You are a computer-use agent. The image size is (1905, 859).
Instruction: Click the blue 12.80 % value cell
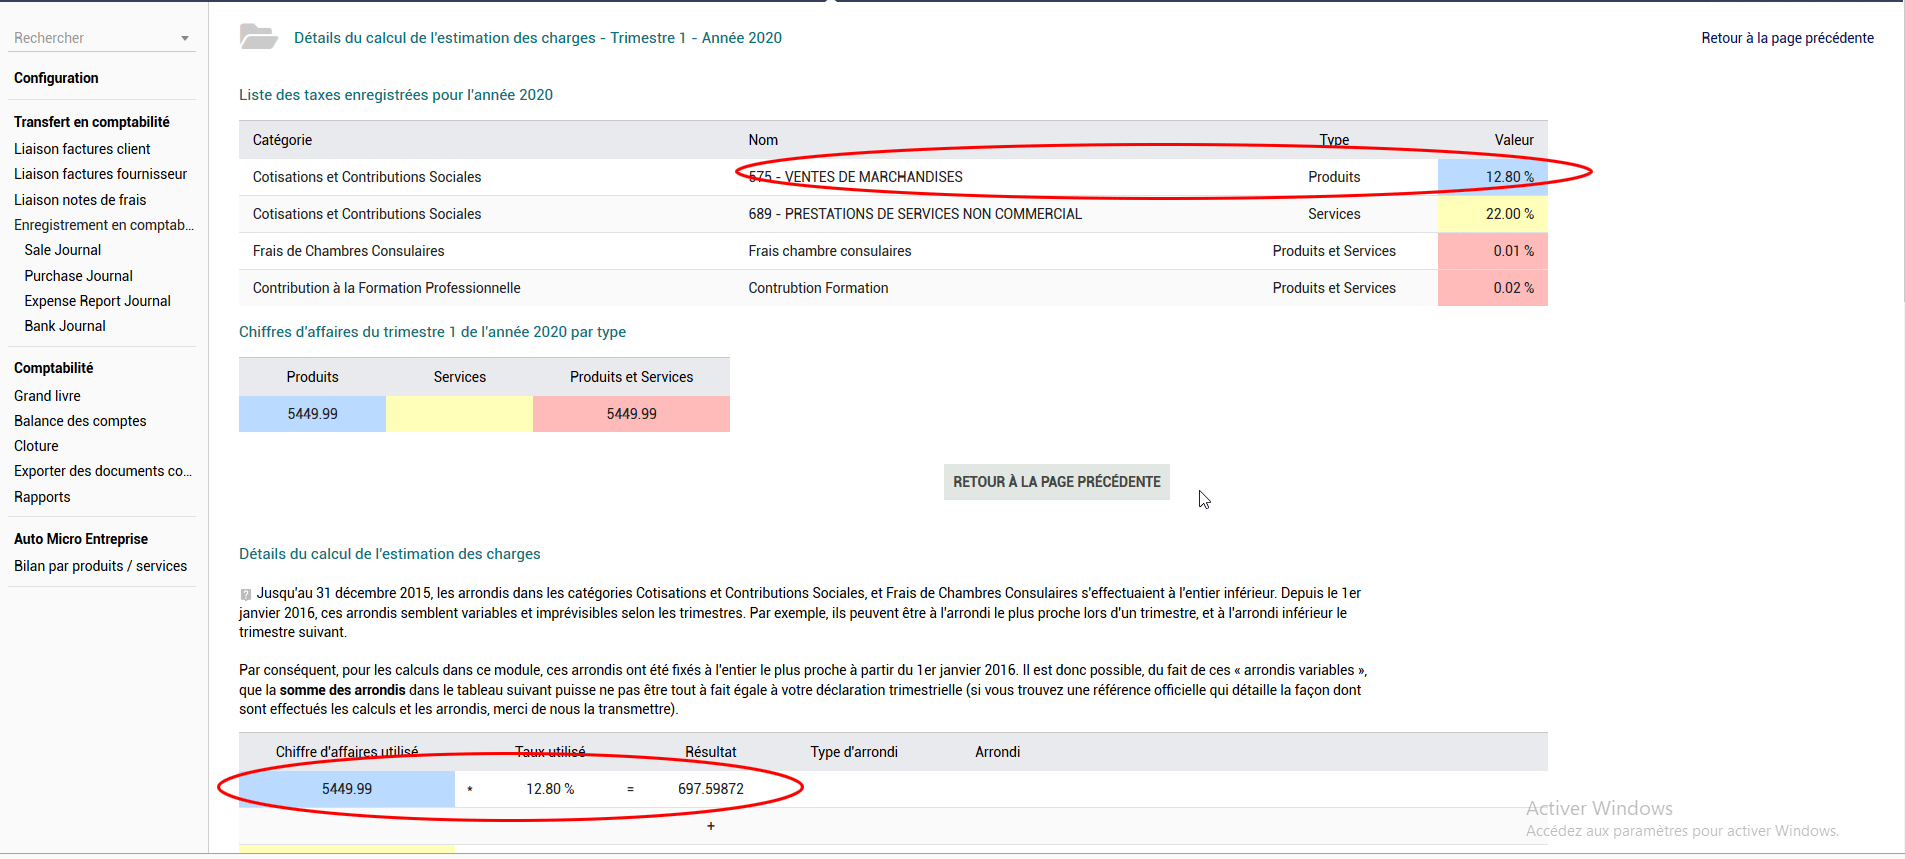coord(1492,177)
